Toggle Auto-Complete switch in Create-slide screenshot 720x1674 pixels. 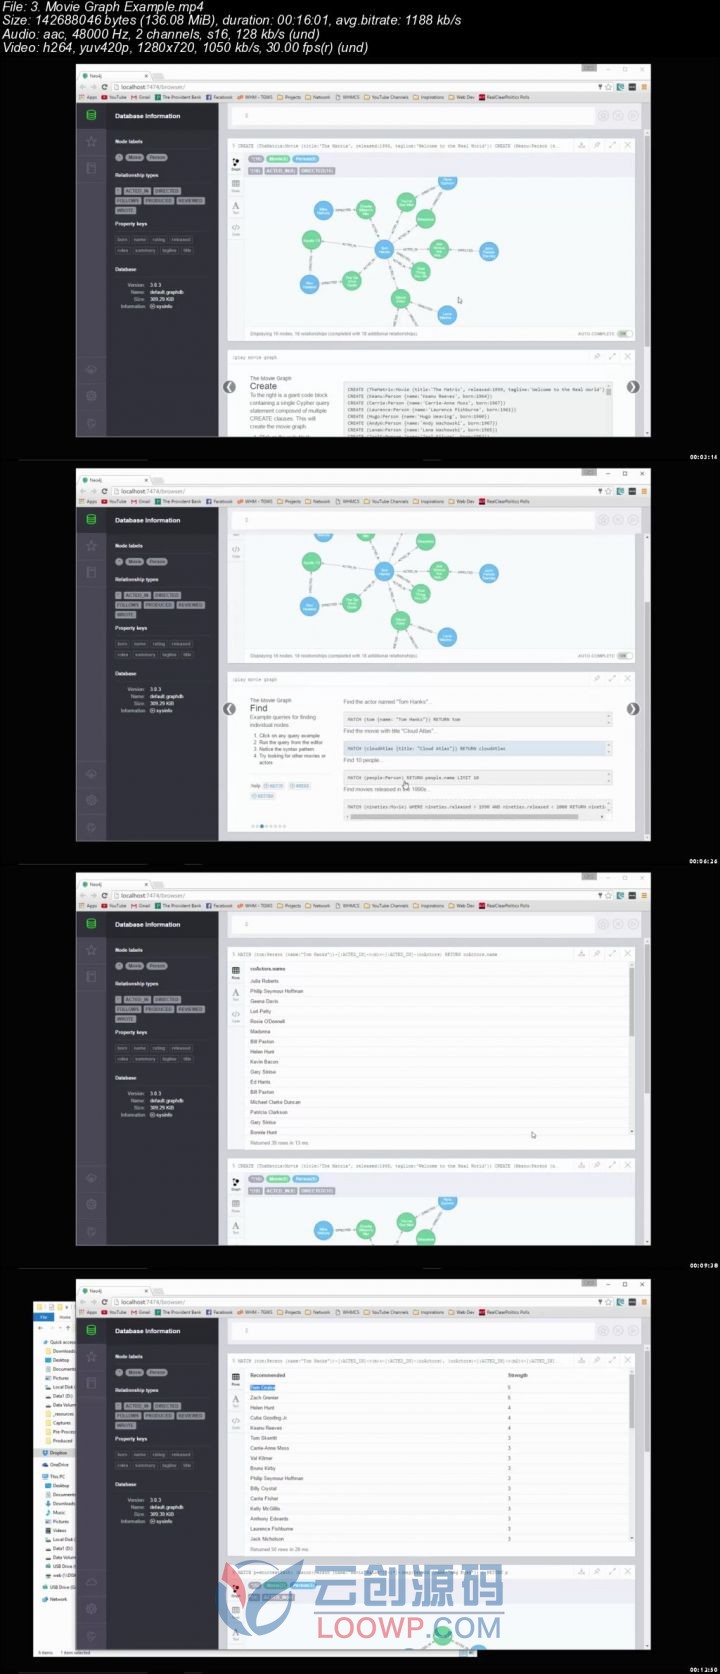(624, 334)
